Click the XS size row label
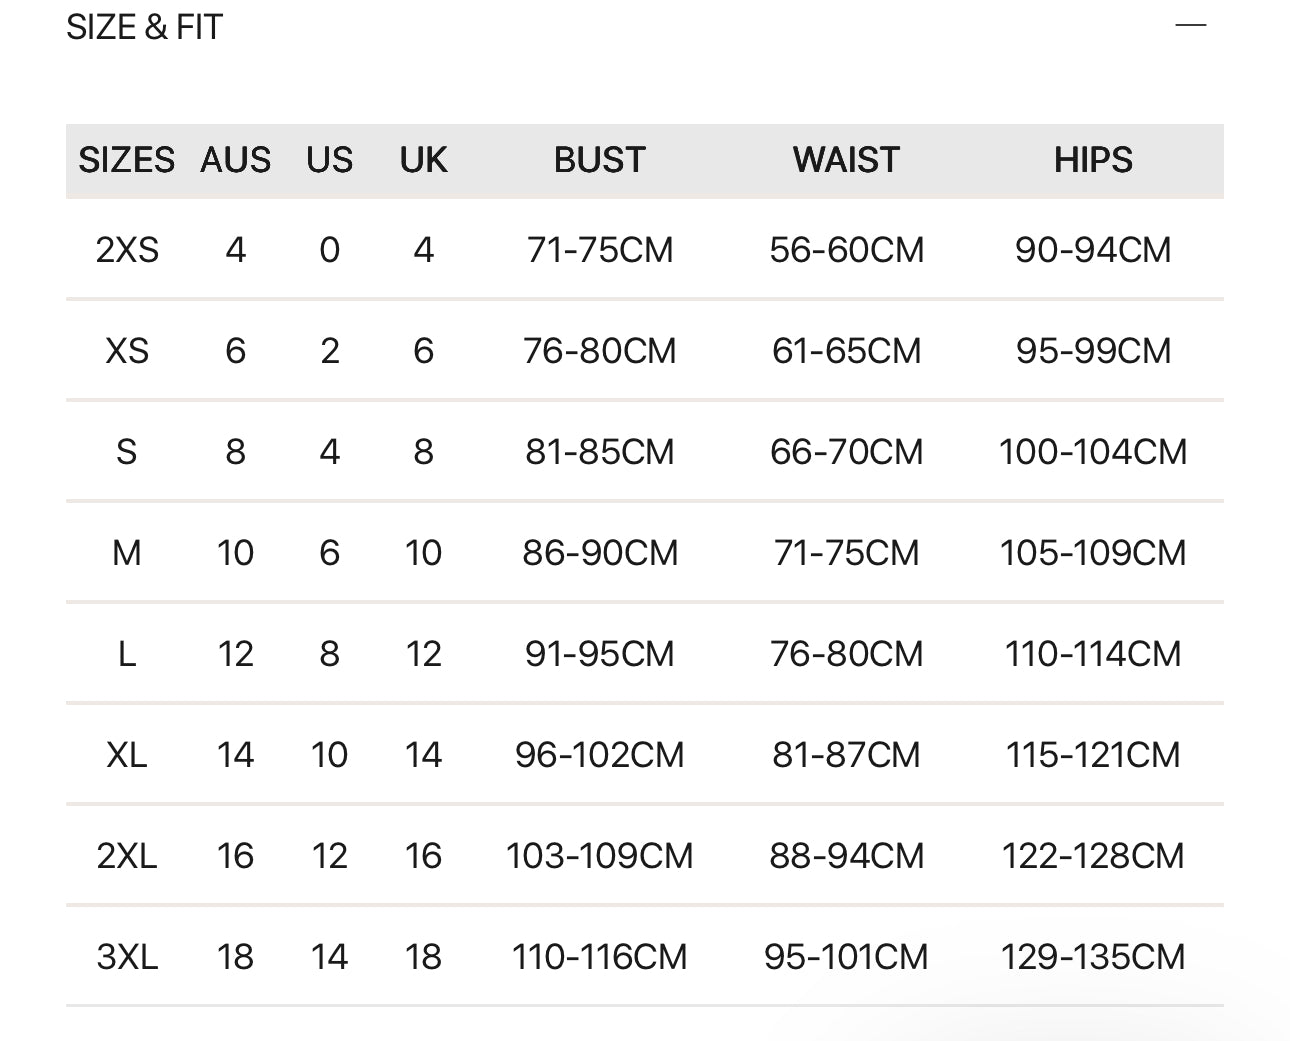1290x1041 pixels. pyautogui.click(x=127, y=351)
